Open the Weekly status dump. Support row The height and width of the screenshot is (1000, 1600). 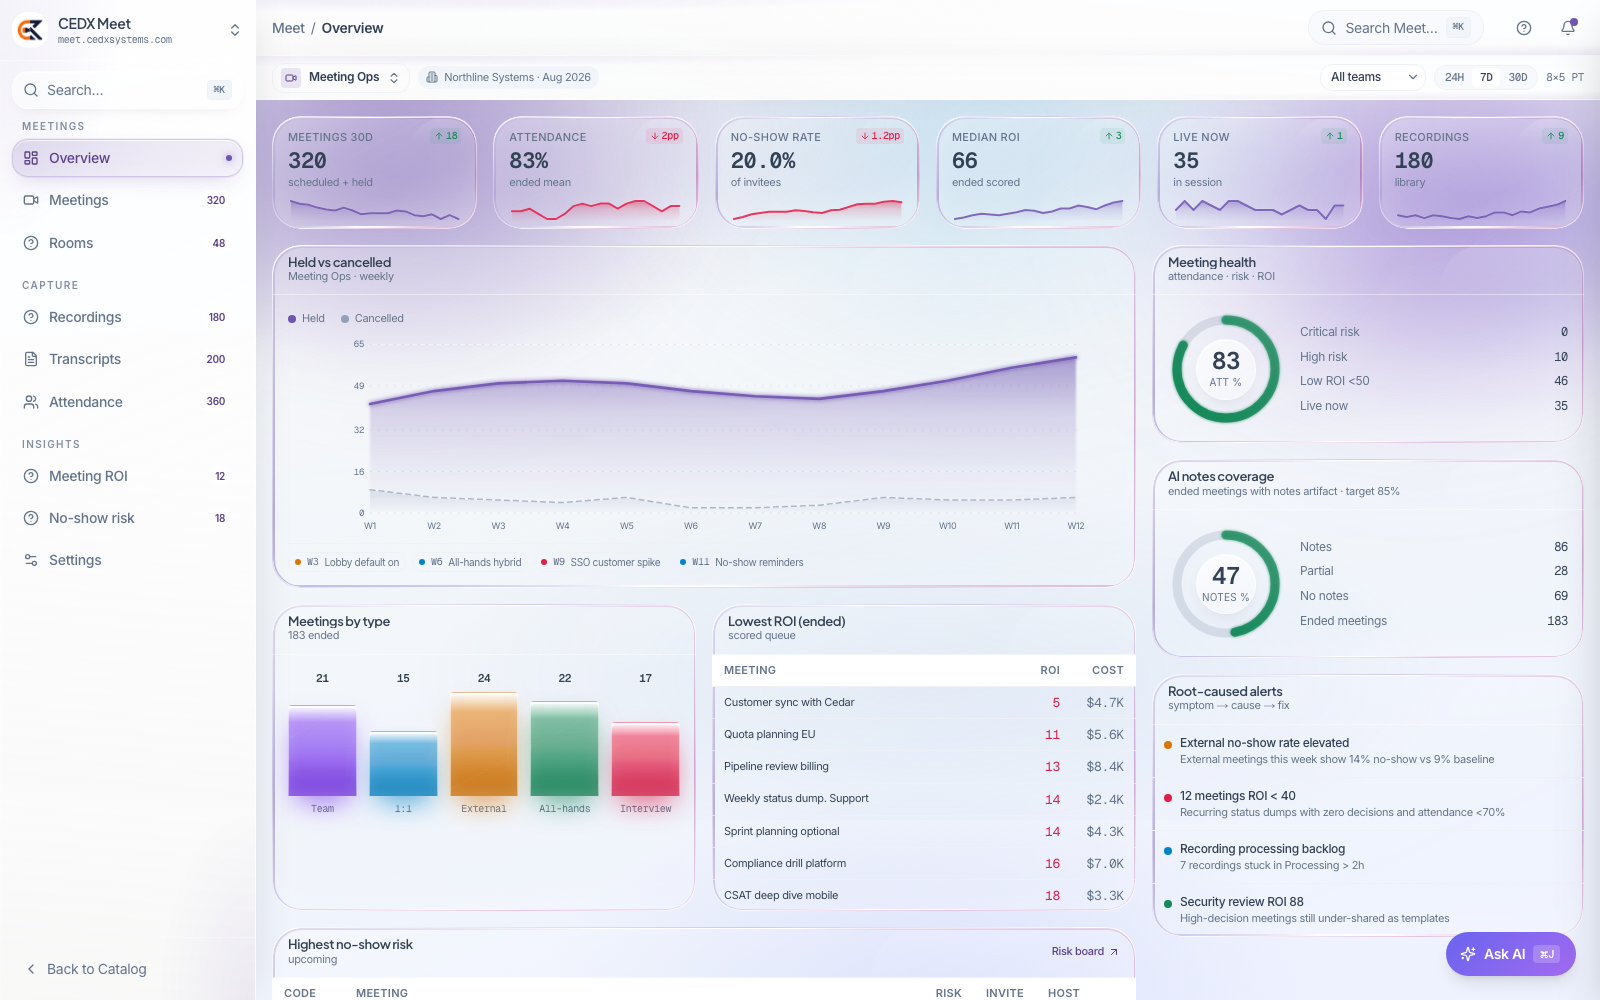(x=924, y=799)
